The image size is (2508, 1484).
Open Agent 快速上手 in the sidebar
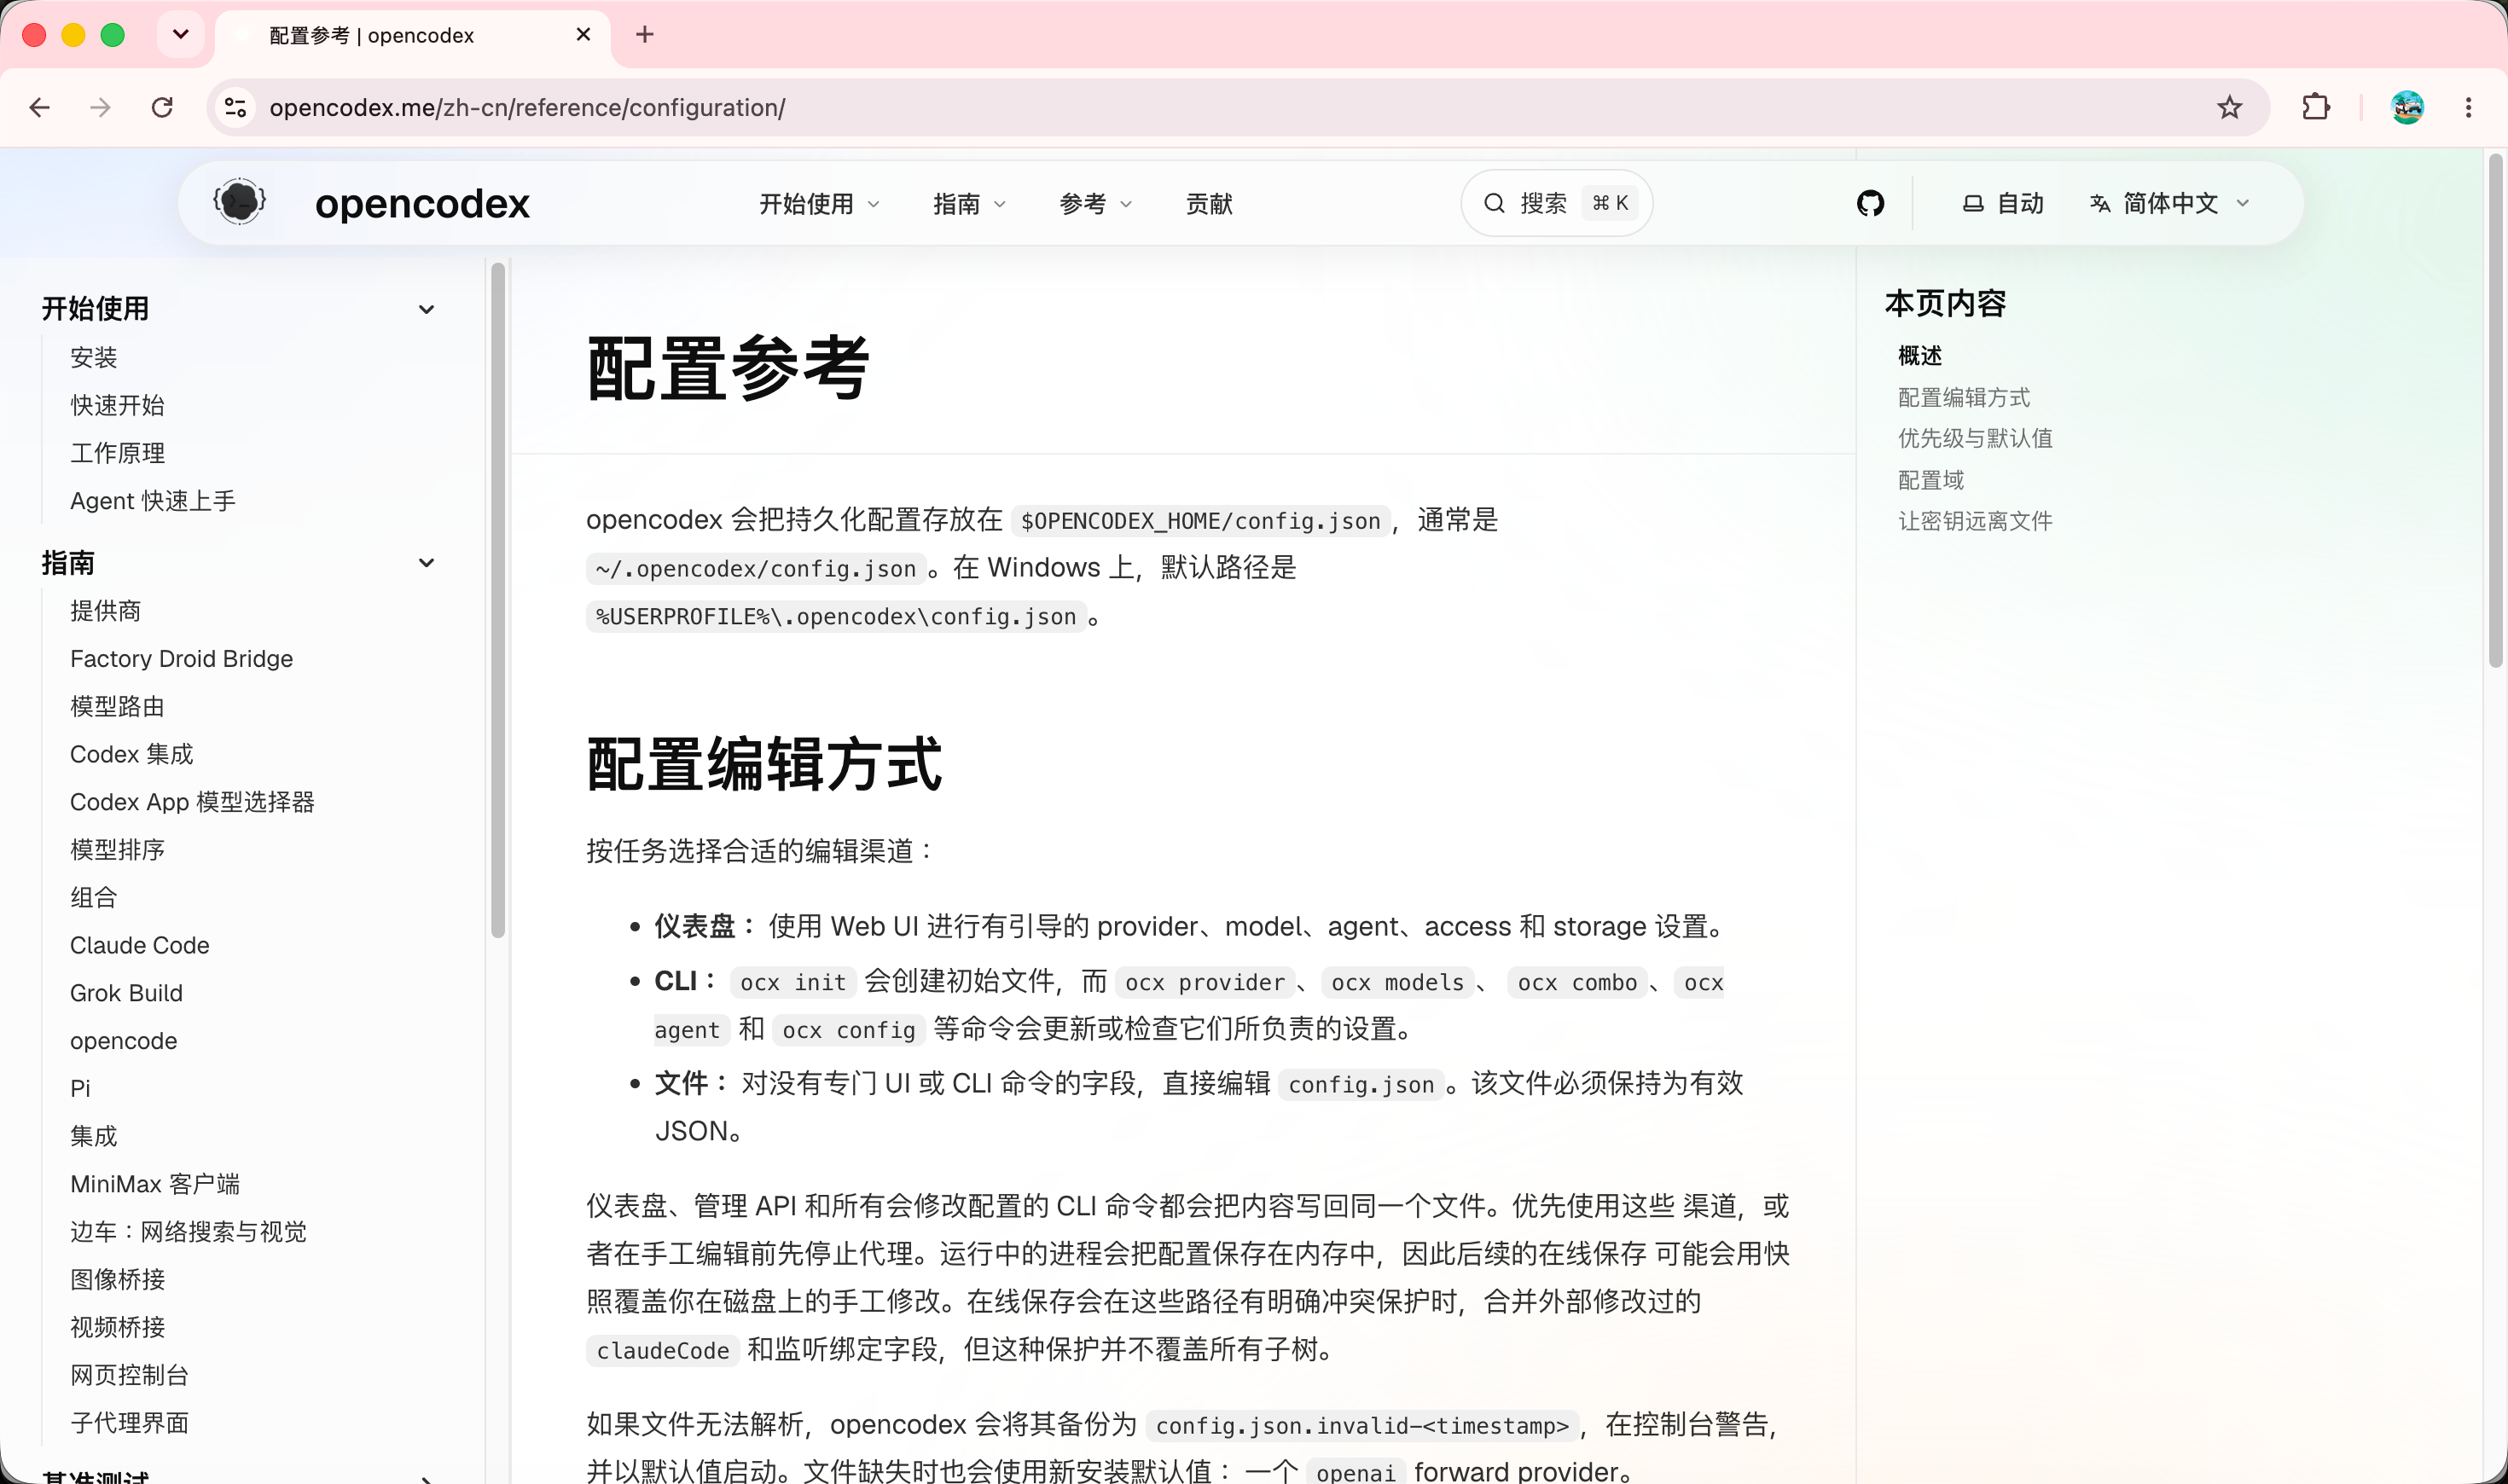coord(153,501)
